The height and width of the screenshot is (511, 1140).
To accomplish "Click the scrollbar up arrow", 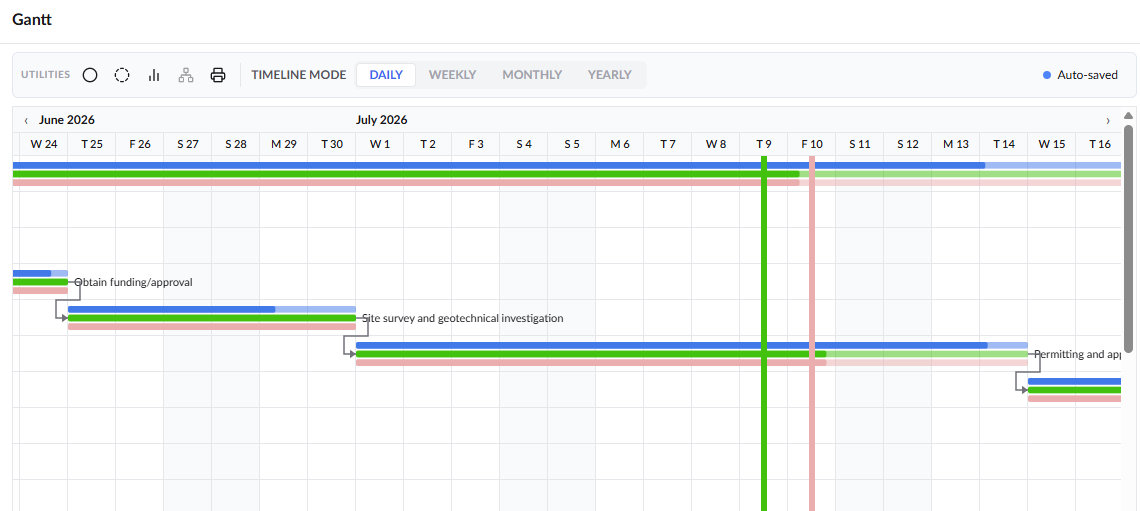I will [1128, 116].
